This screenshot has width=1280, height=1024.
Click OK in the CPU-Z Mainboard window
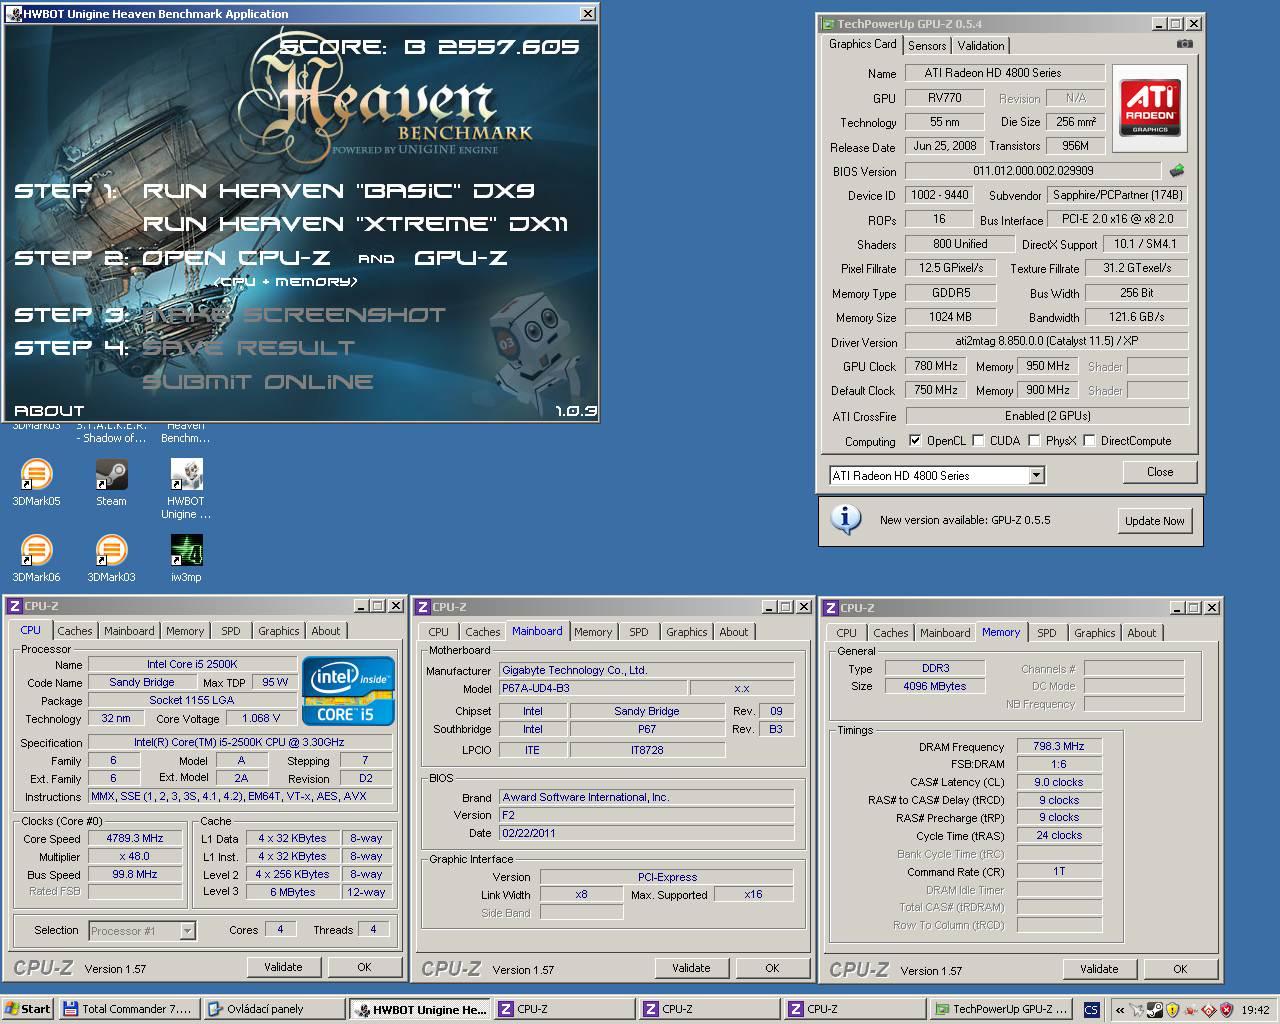[x=772, y=968]
